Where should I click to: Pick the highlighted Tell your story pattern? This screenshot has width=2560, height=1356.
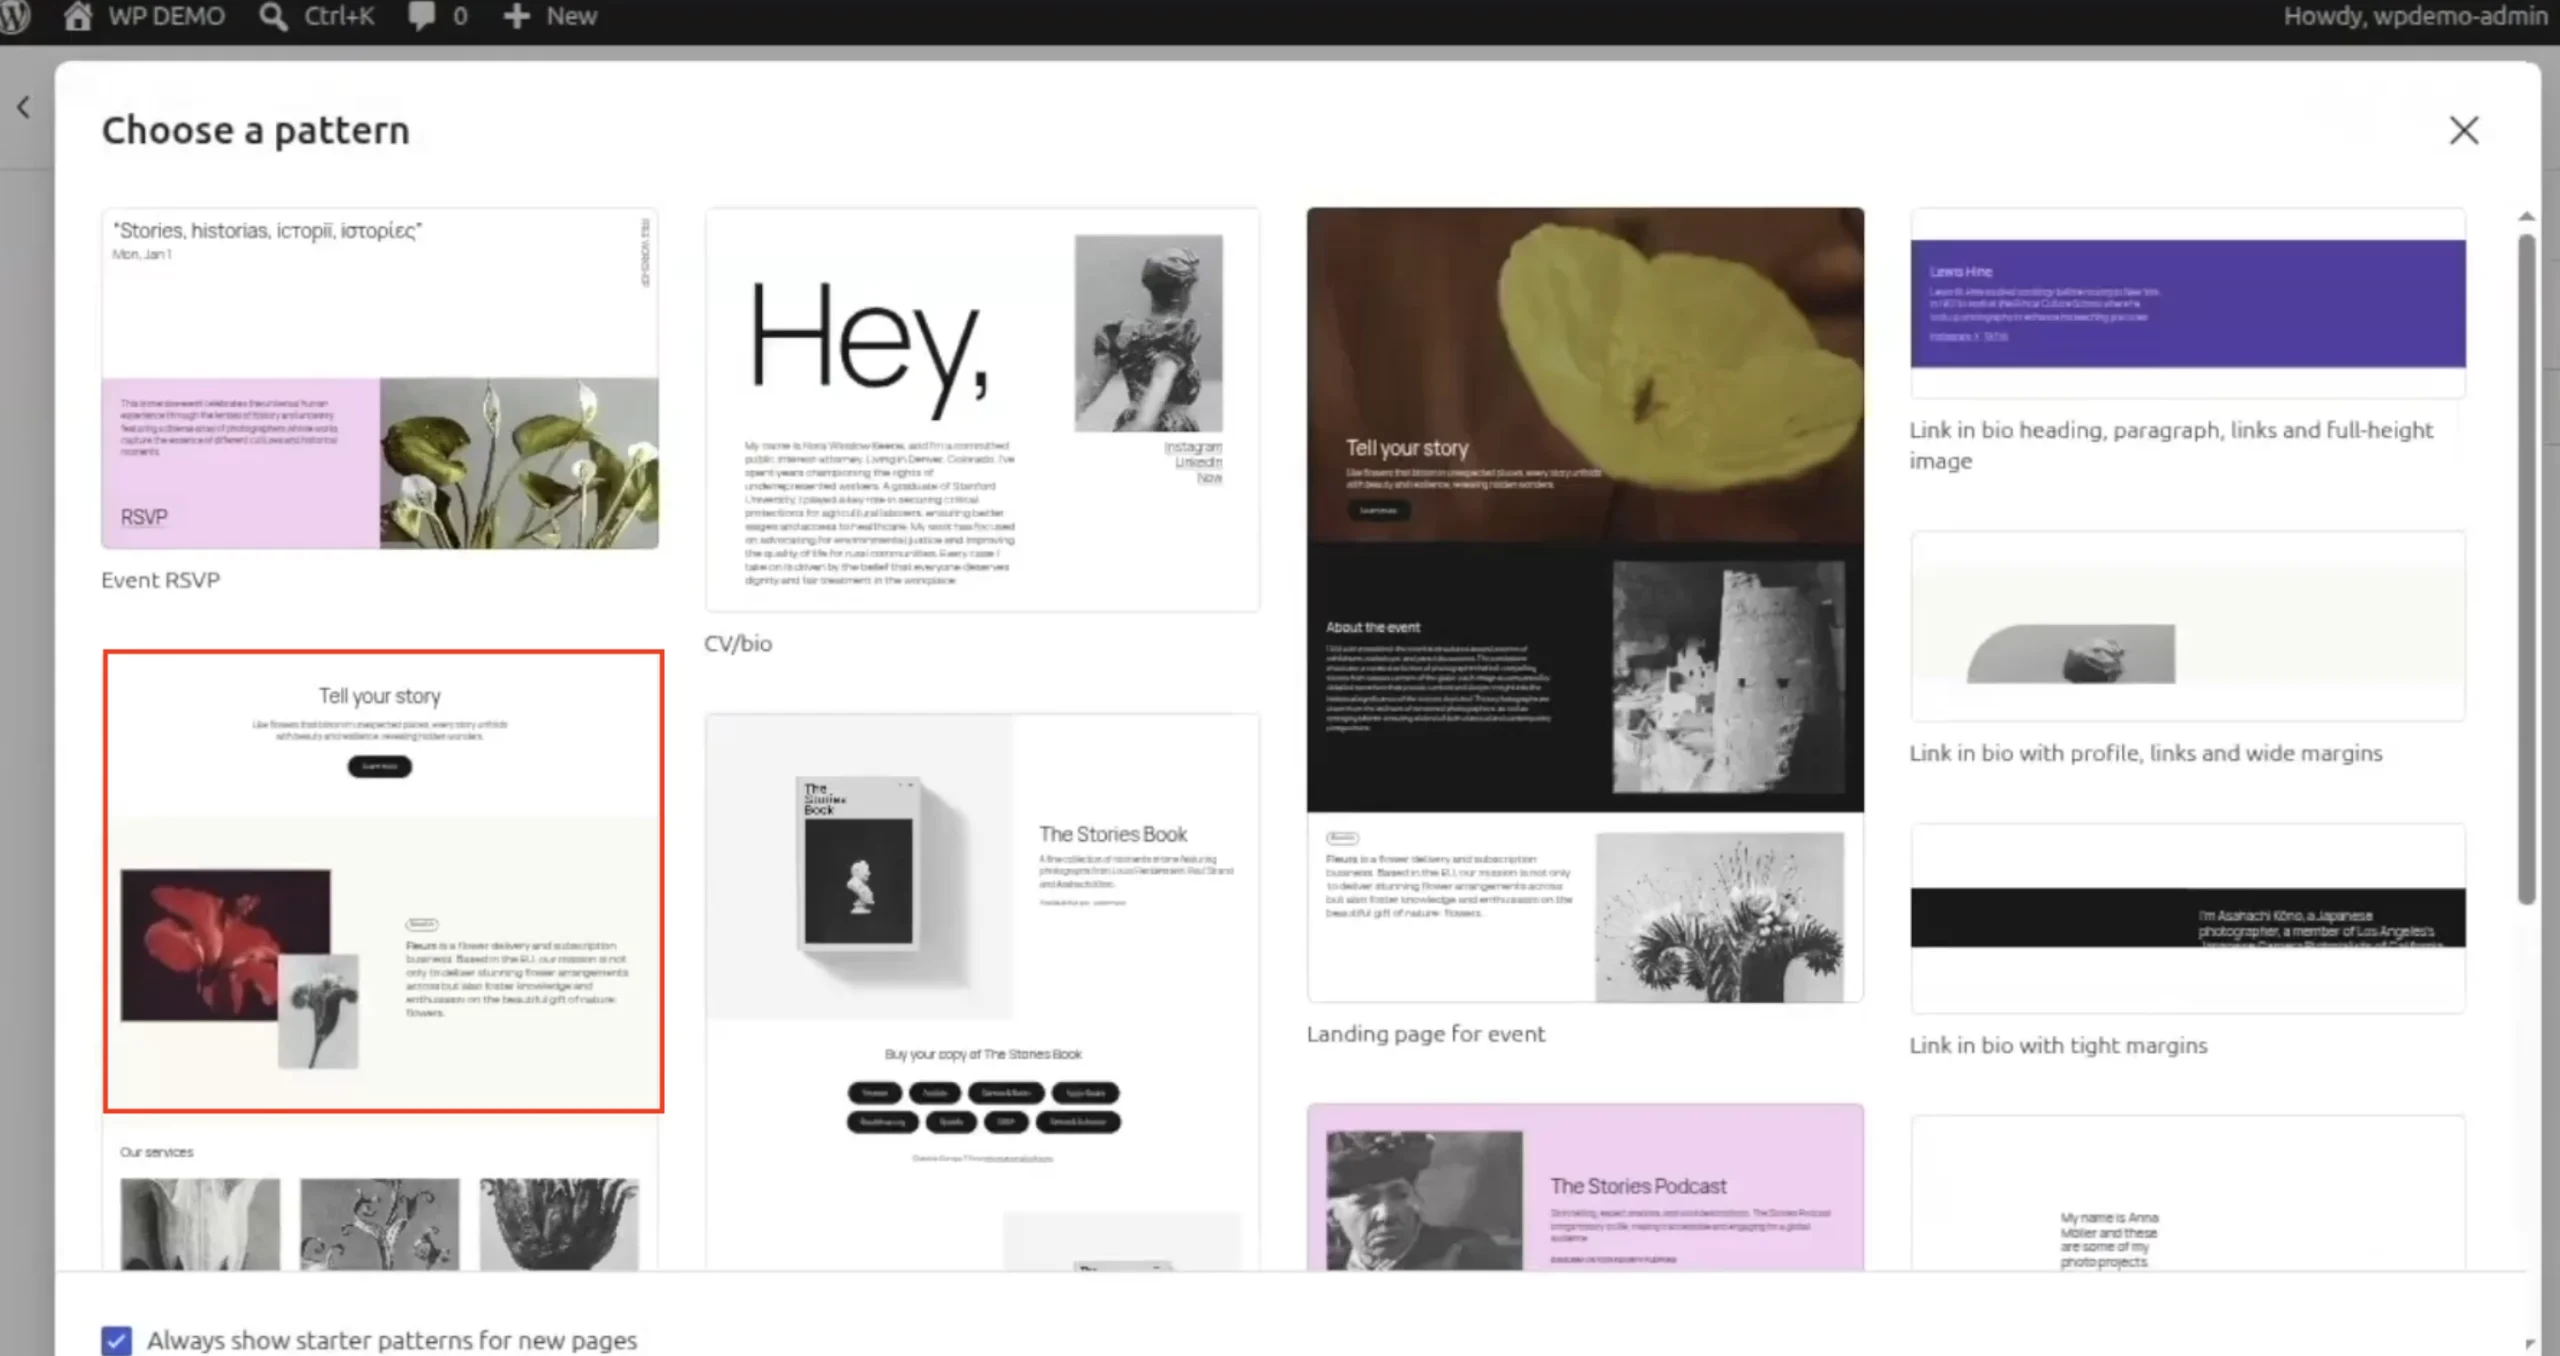[x=383, y=881]
